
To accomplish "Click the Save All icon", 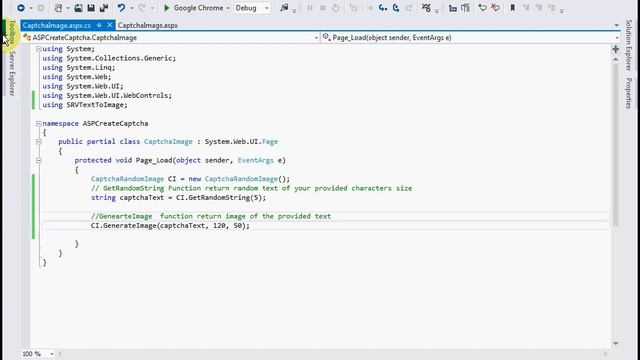I will click(x=104, y=8).
